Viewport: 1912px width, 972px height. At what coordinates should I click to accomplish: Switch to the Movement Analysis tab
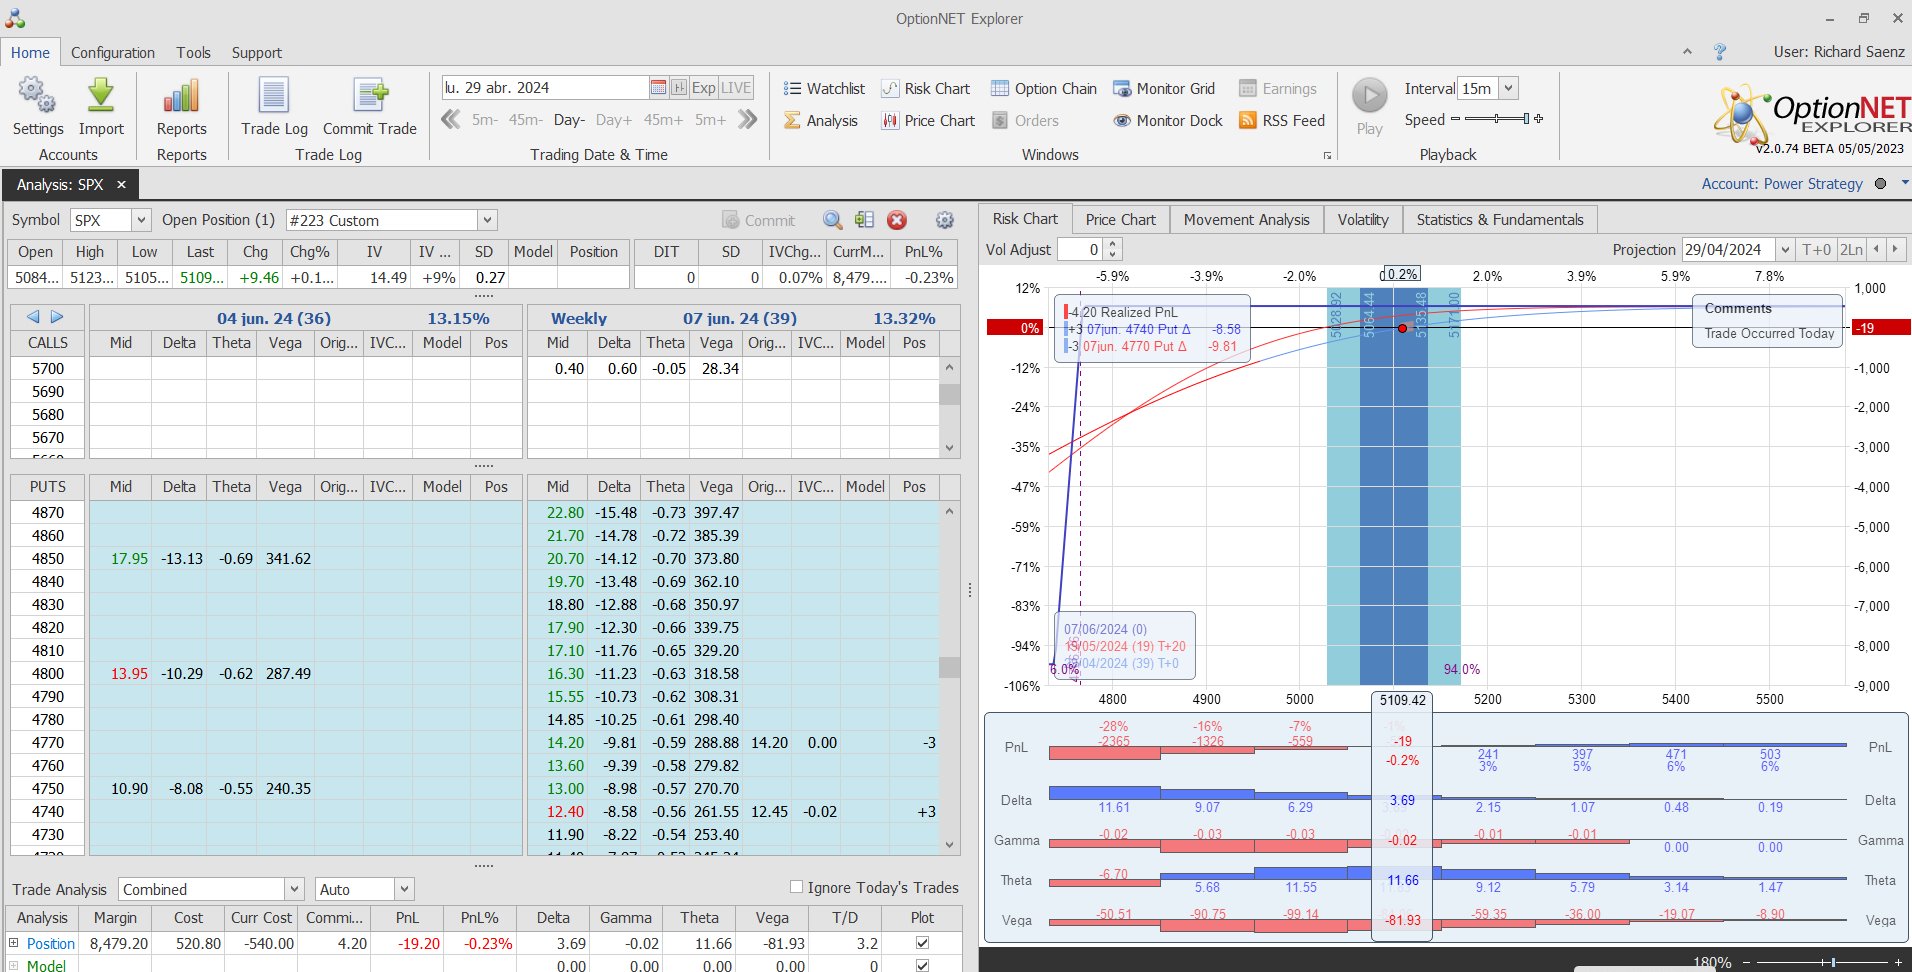click(x=1246, y=220)
